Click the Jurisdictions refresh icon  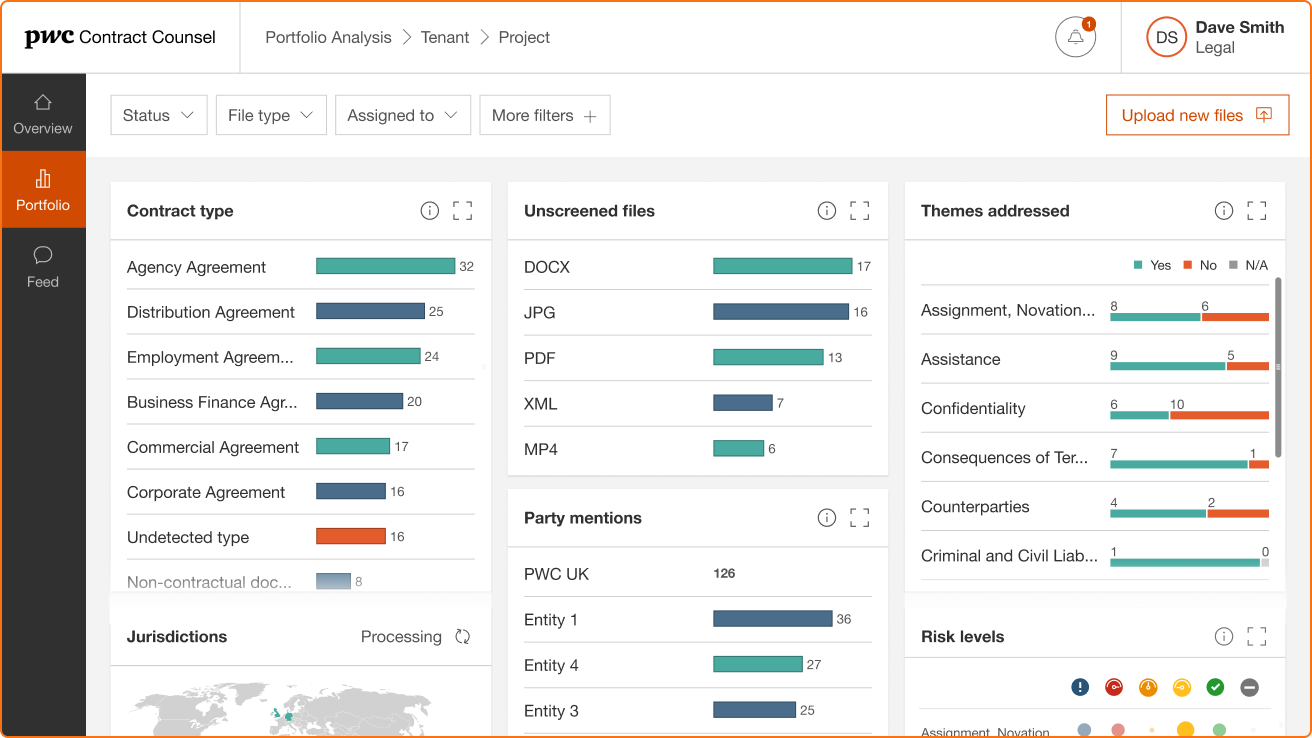tap(462, 637)
